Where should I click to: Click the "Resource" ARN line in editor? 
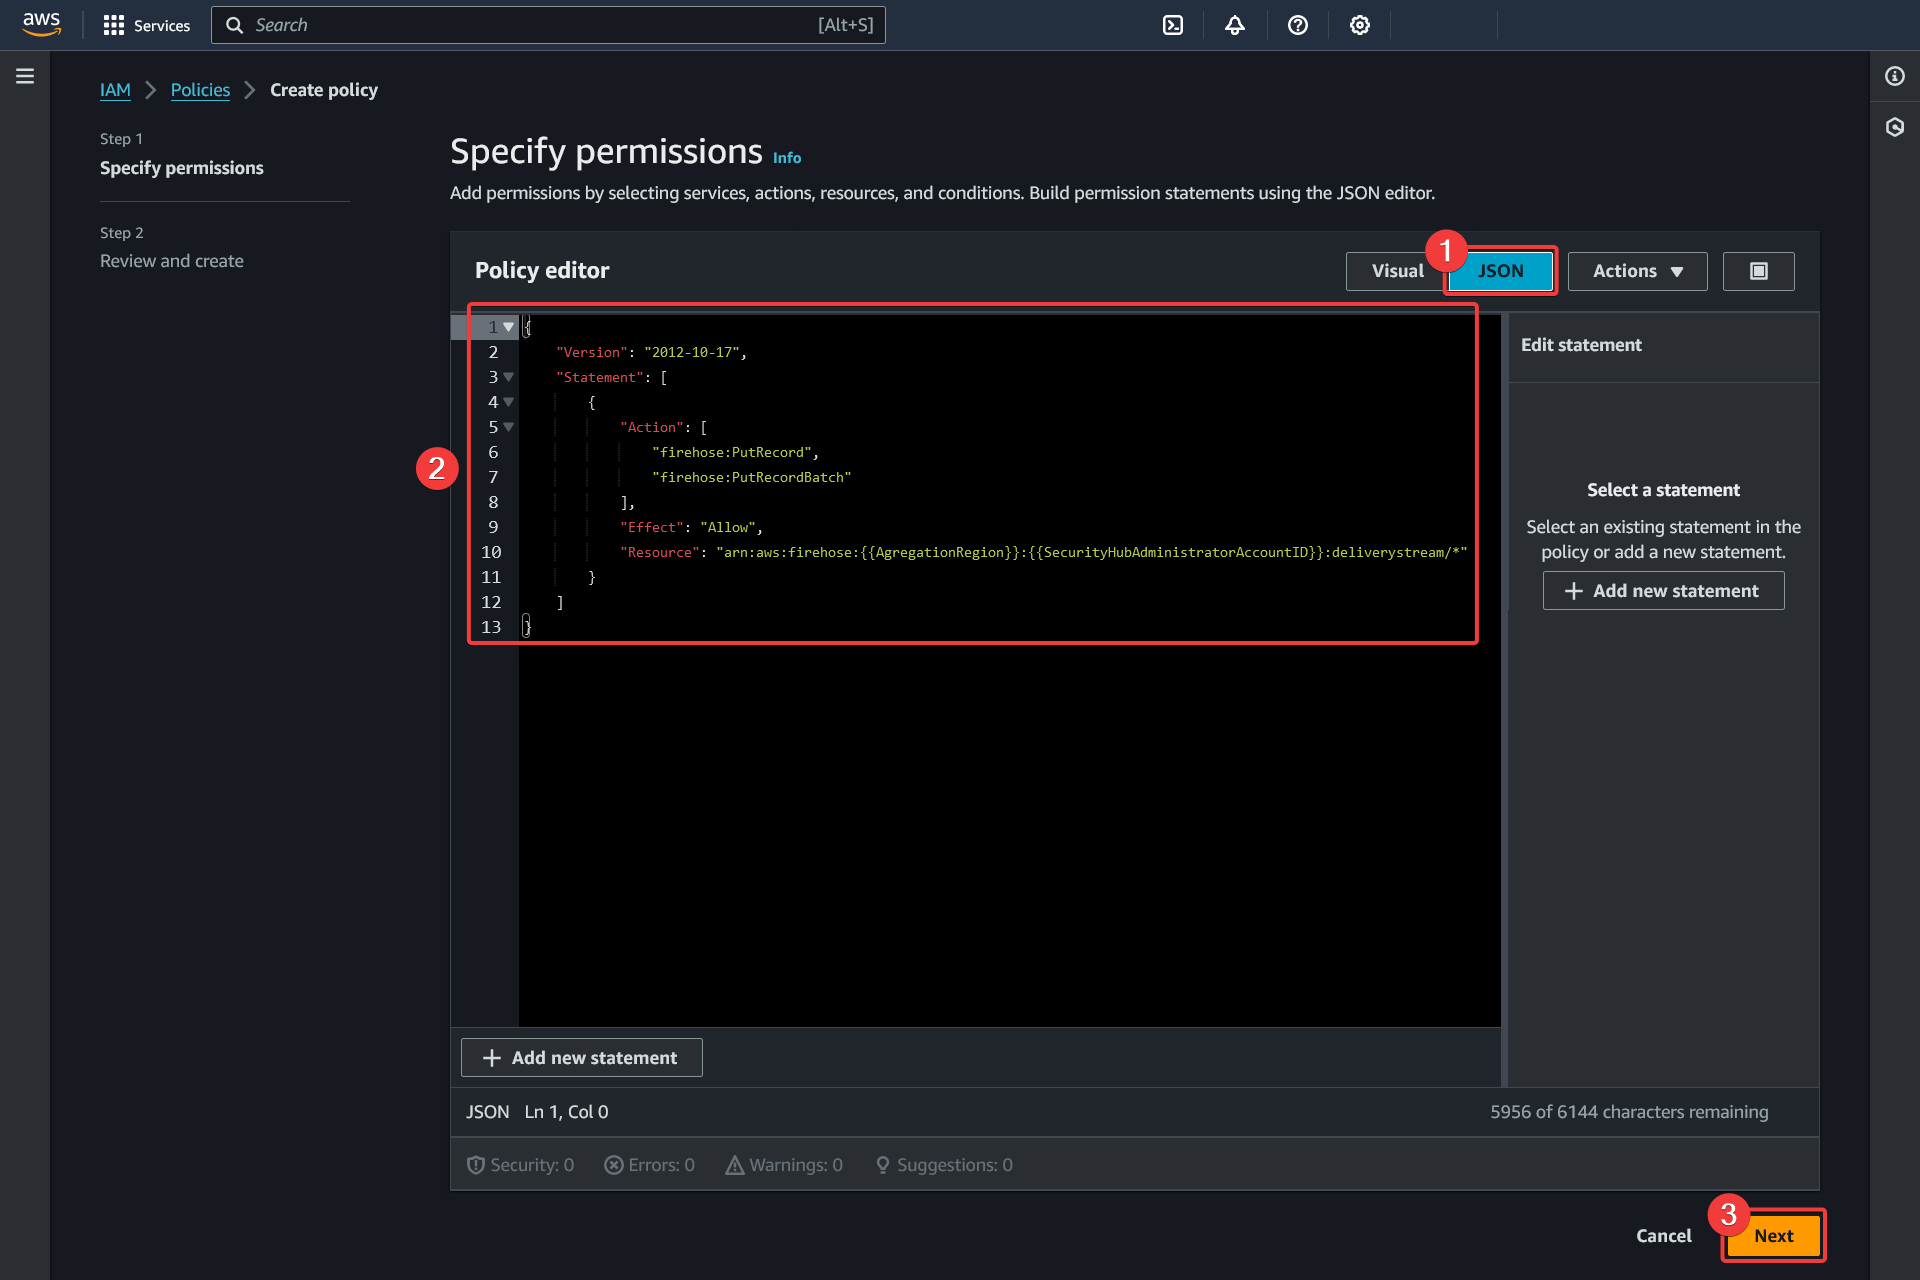pos(1043,552)
